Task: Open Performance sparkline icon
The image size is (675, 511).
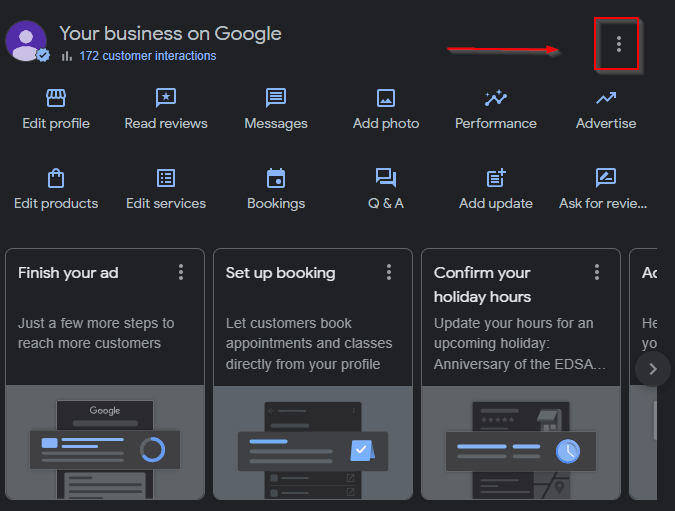Action: coord(496,98)
